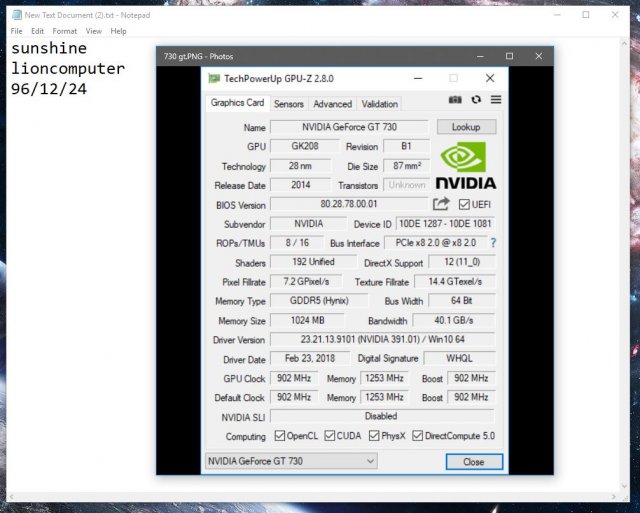Click the GPU-Z app icon in title bar
Image resolution: width=640 pixels, height=513 pixels.
(214, 78)
